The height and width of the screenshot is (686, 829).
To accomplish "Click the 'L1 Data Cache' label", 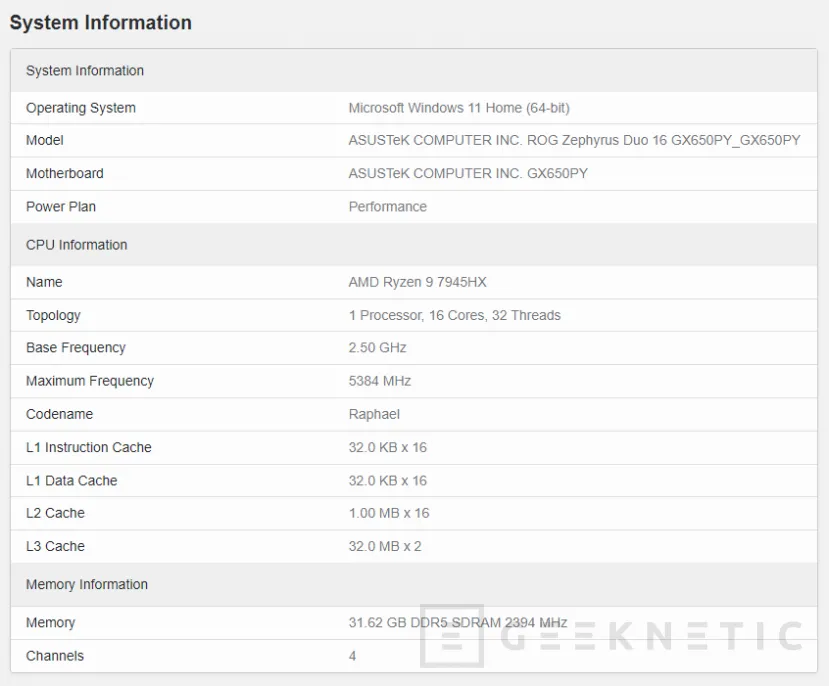I will 71,481.
